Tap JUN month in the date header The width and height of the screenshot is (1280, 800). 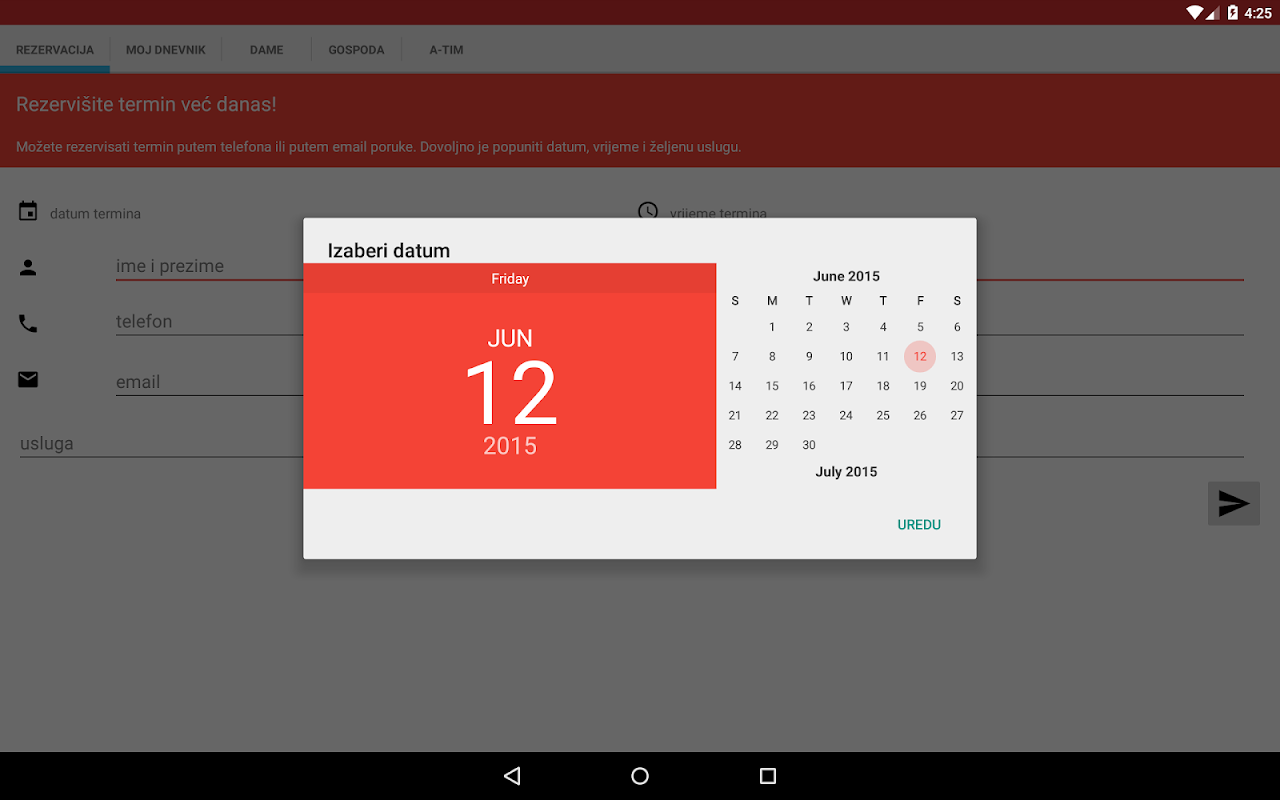pyautogui.click(x=510, y=339)
